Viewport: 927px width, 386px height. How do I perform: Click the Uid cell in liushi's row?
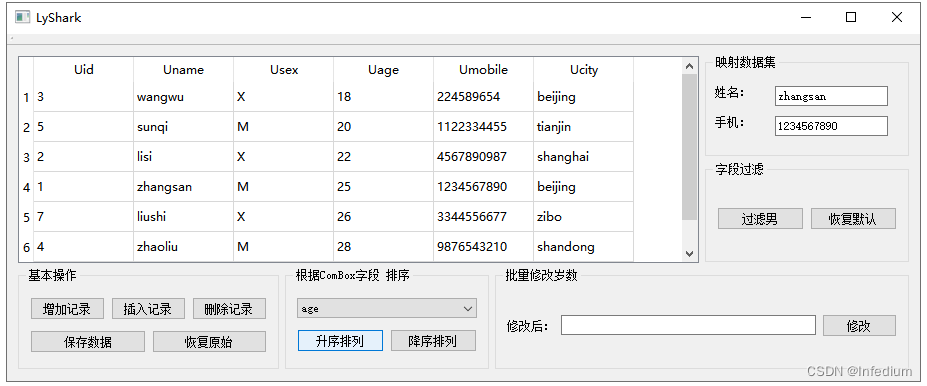point(83,217)
